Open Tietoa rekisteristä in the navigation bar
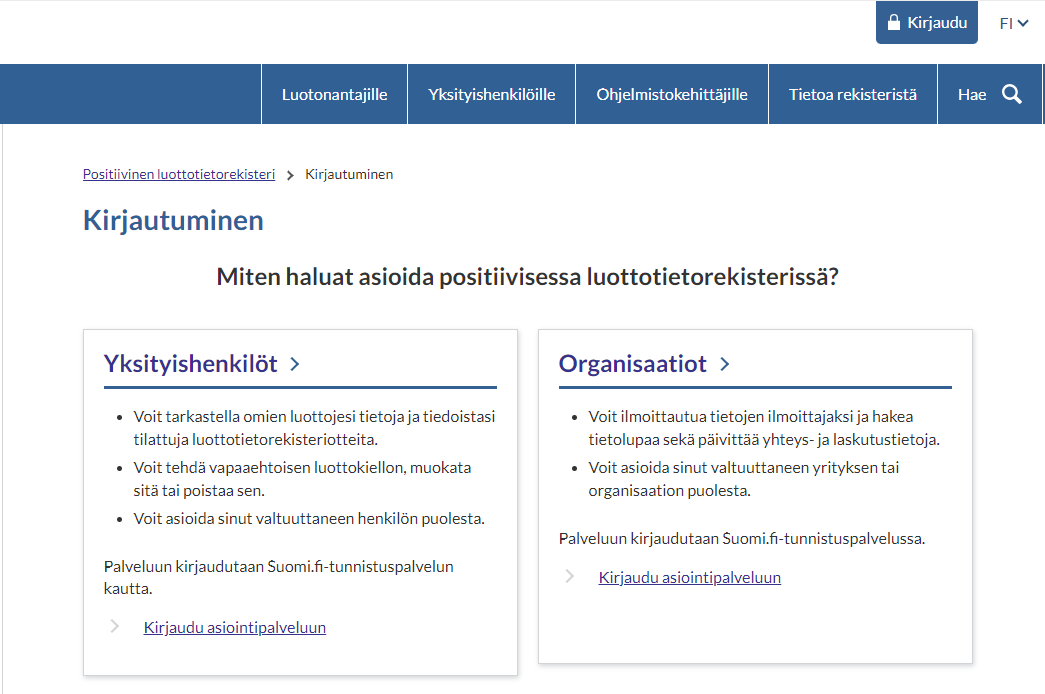The image size is (1045, 694). click(x=852, y=94)
